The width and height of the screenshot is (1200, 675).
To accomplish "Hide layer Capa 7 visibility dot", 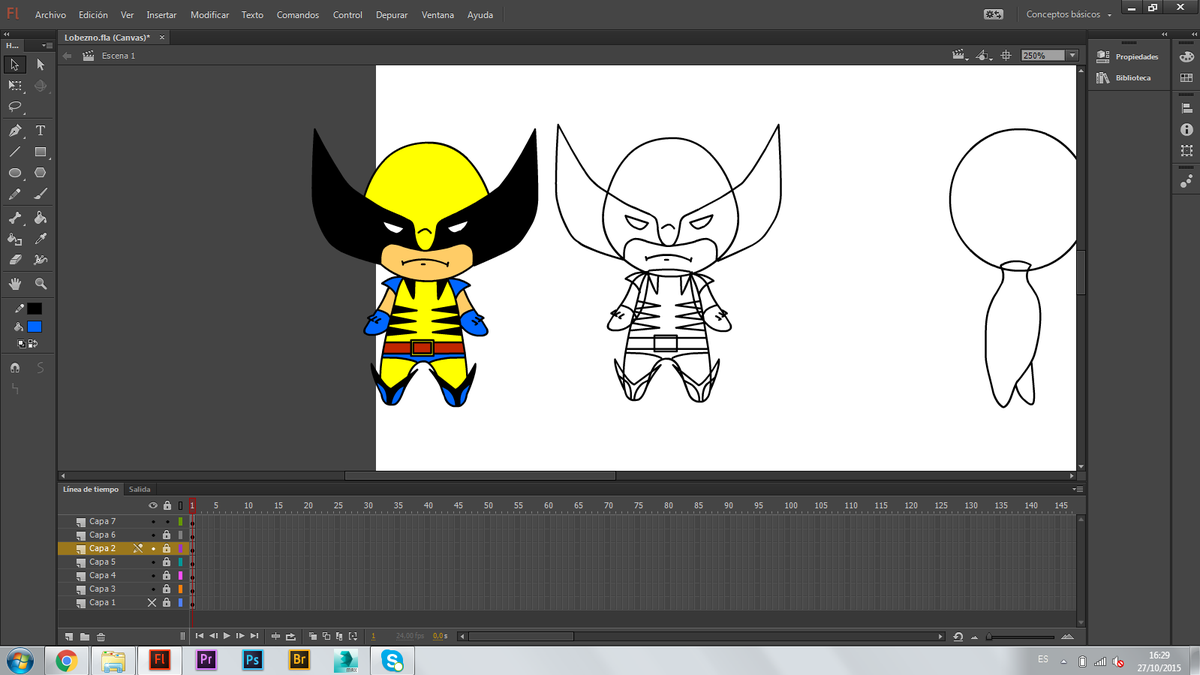I will coord(153,522).
